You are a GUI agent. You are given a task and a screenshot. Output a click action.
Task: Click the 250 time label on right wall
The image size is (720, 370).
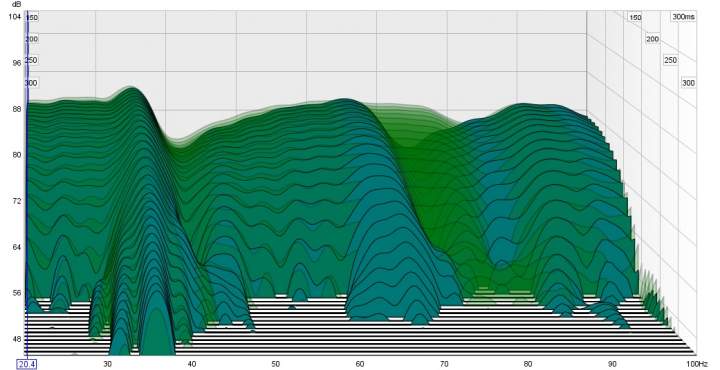pyautogui.click(x=670, y=60)
